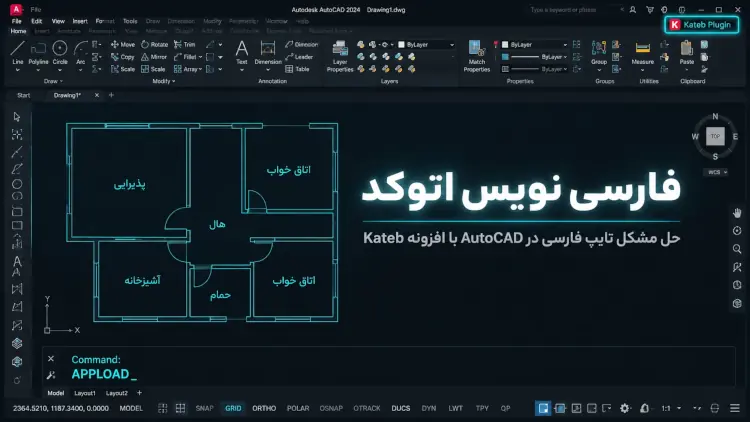The height and width of the screenshot is (422, 750).
Task: Open the WCS dropdown under the ViewCube
Action: (717, 172)
